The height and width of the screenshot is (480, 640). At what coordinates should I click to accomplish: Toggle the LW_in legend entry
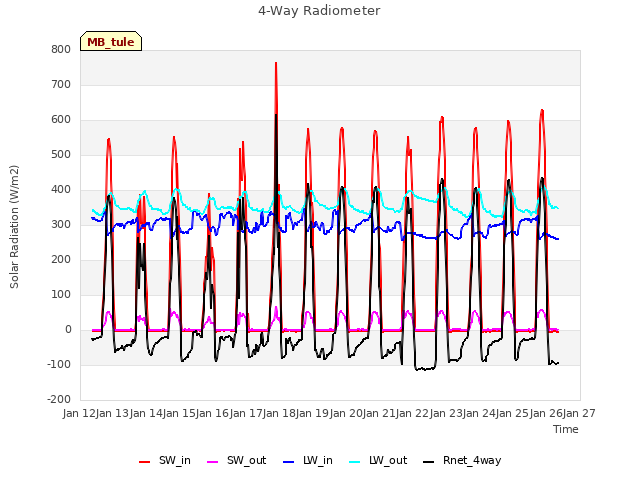(308, 461)
